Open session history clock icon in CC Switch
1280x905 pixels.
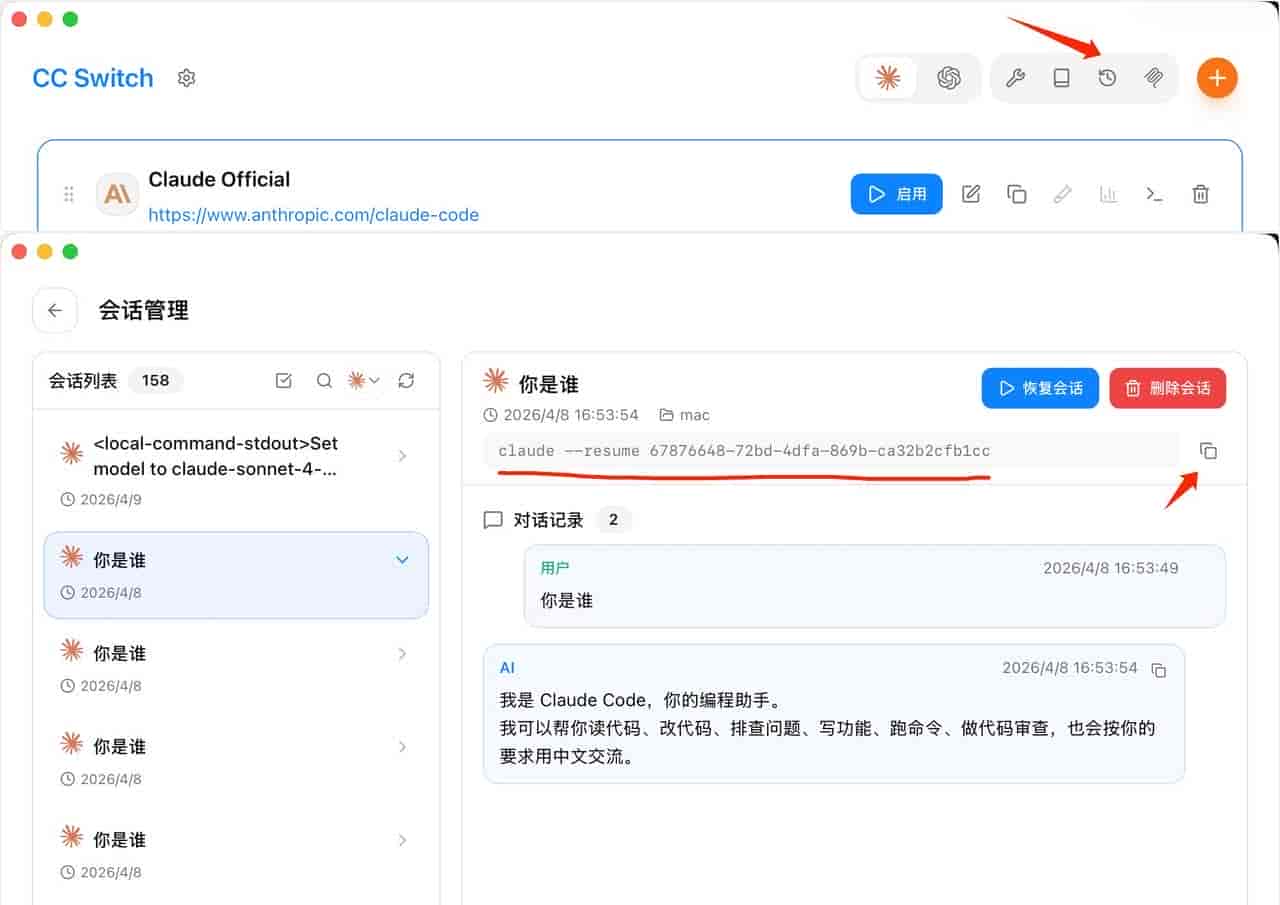click(1107, 78)
